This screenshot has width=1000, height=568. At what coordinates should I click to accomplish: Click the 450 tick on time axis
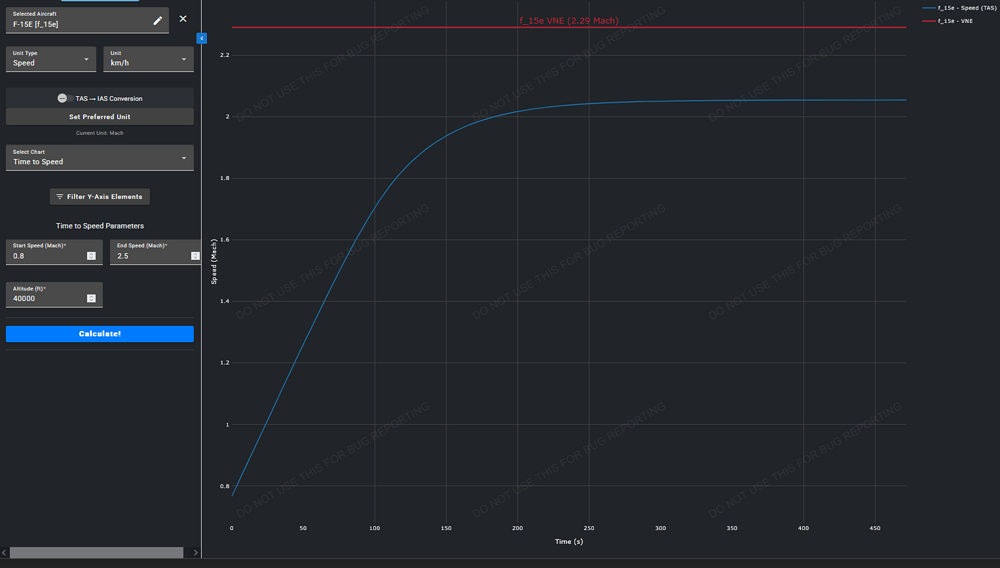point(875,528)
